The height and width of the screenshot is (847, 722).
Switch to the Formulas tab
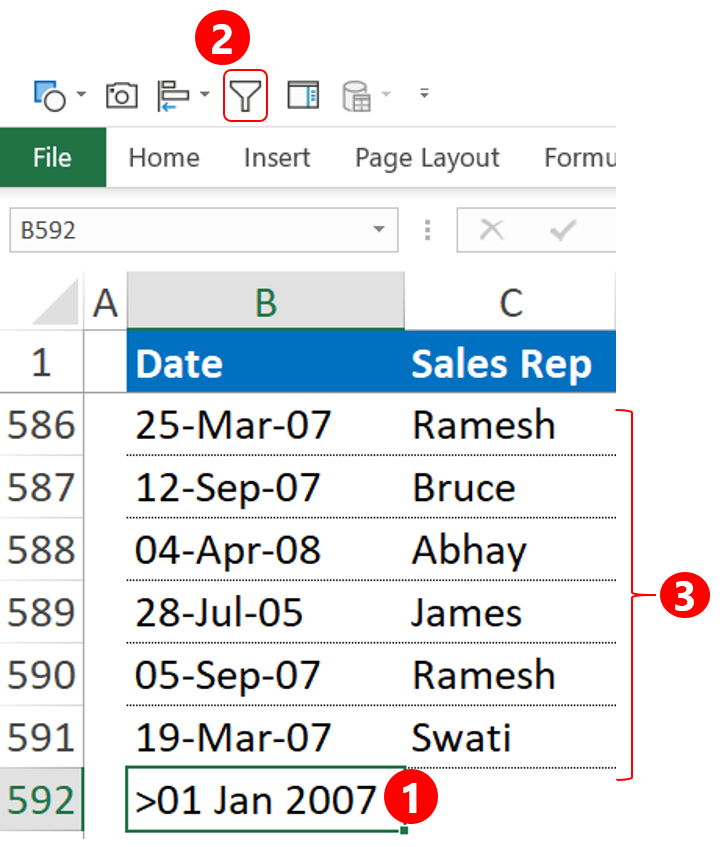pyautogui.click(x=579, y=158)
